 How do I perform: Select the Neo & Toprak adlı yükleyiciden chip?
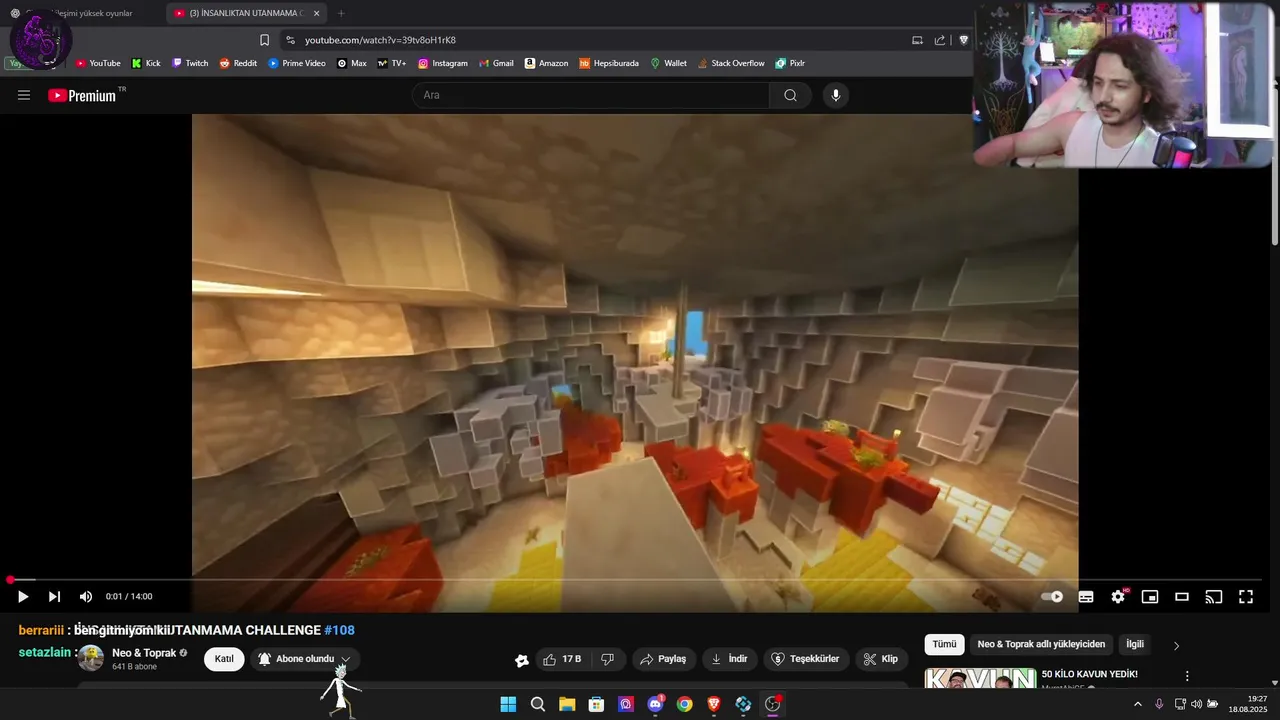pyautogui.click(x=1041, y=645)
